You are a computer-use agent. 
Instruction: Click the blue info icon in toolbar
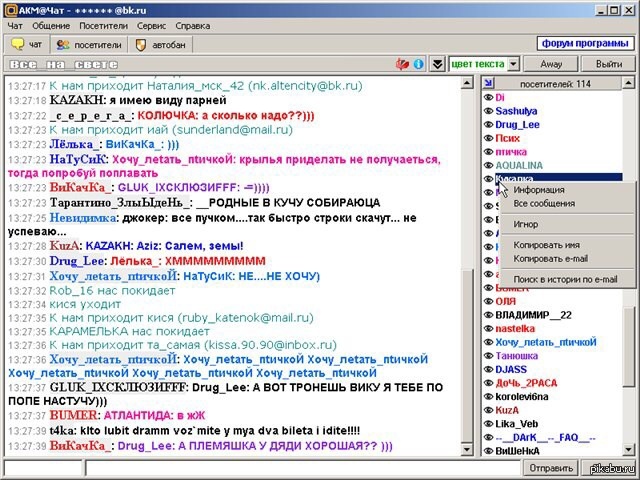(x=421, y=64)
